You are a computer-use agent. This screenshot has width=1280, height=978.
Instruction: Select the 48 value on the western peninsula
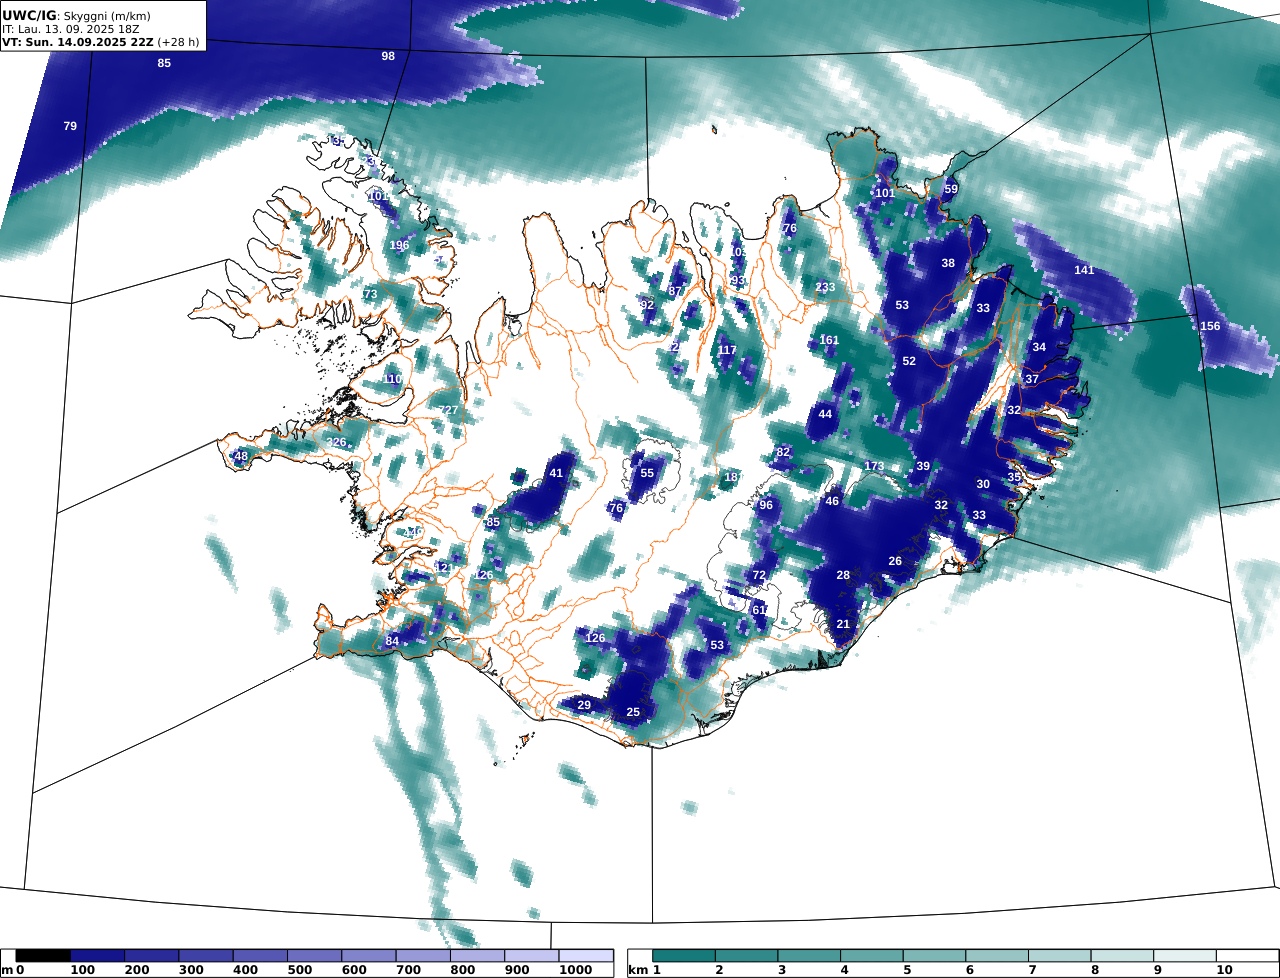(241, 456)
